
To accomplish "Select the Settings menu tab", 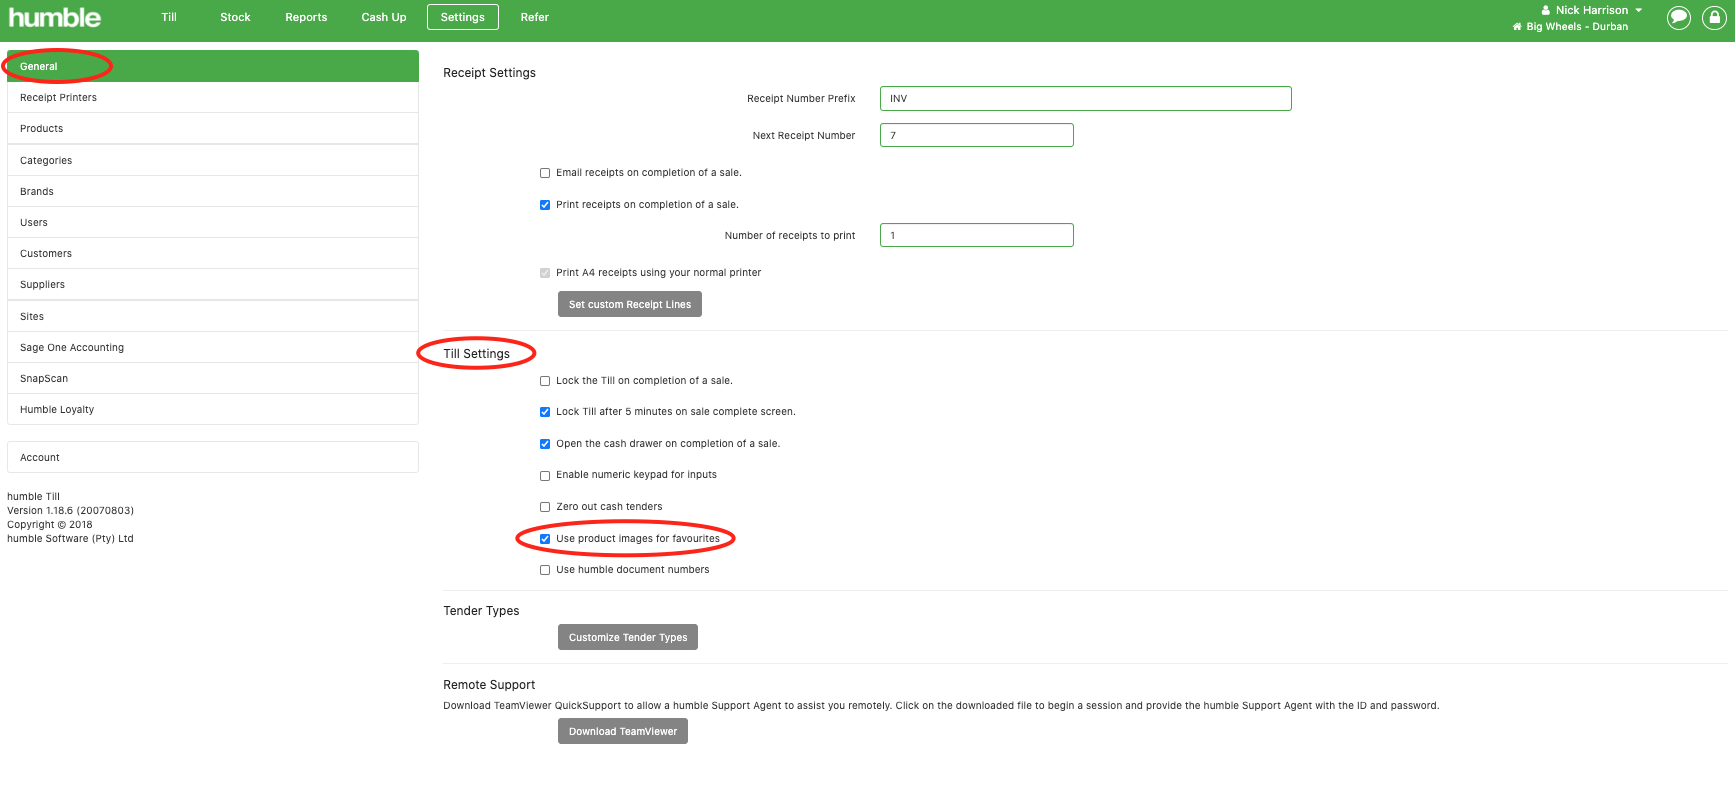I will pos(462,17).
